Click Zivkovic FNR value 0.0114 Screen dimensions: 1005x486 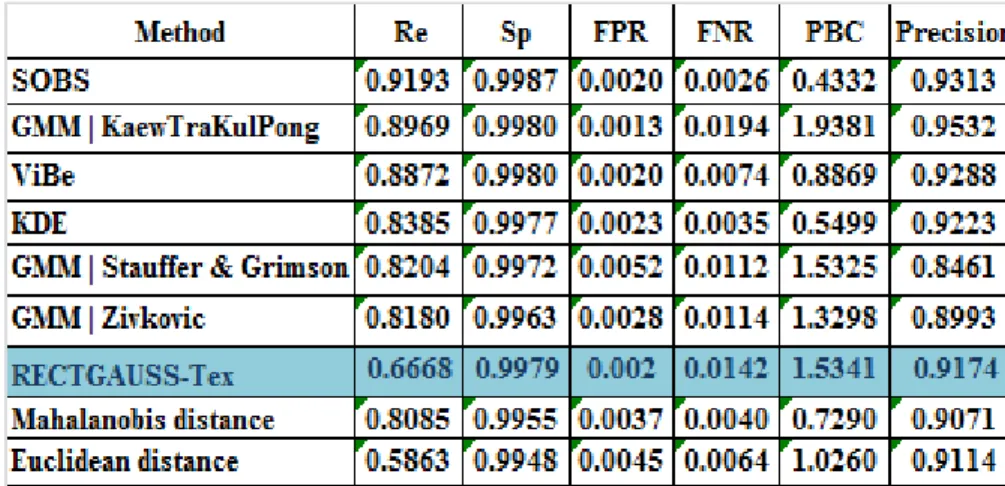click(725, 319)
